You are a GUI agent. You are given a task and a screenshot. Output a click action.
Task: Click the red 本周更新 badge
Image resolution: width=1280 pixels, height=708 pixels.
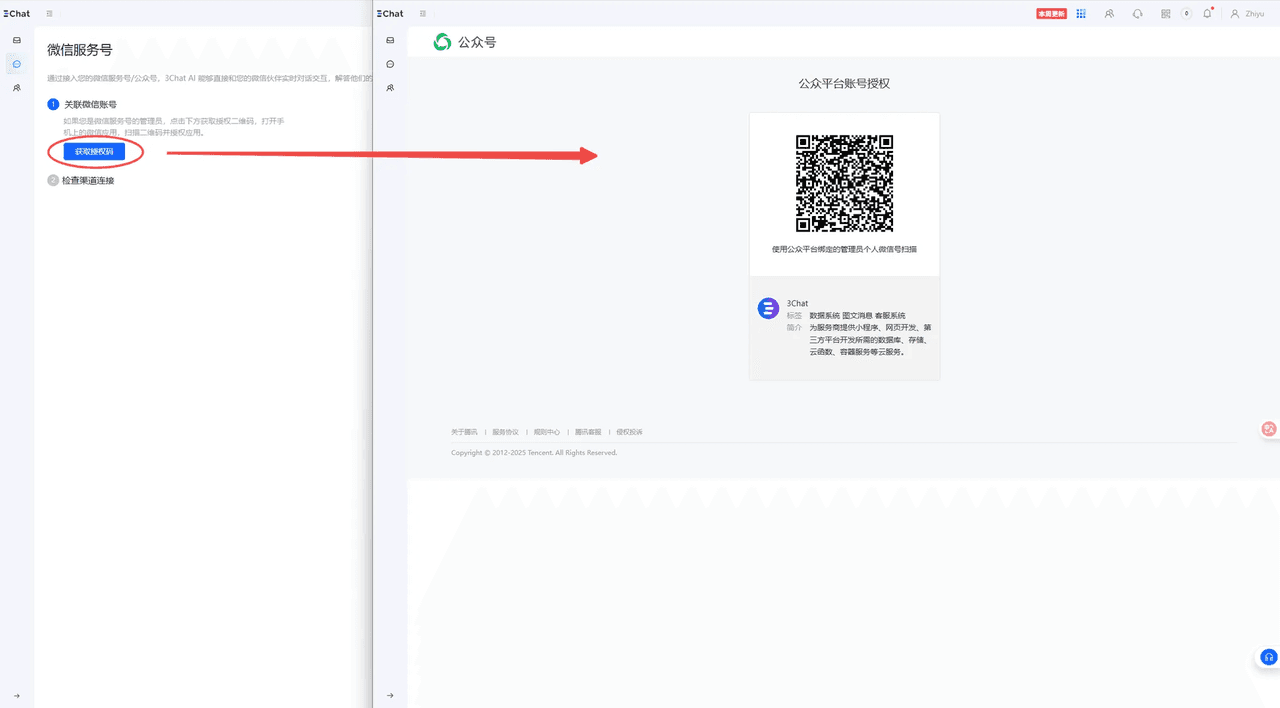pyautogui.click(x=1051, y=14)
